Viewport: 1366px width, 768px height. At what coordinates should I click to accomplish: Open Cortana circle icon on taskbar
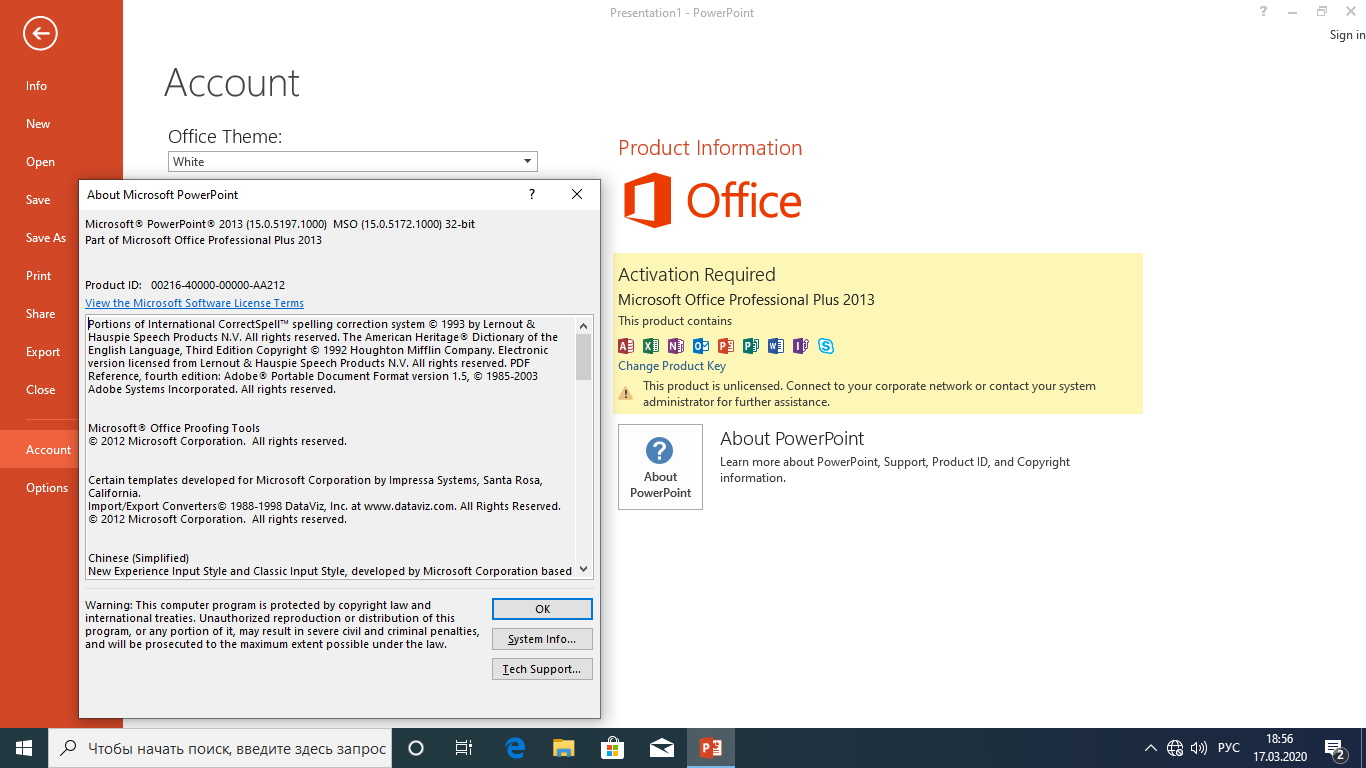click(416, 748)
